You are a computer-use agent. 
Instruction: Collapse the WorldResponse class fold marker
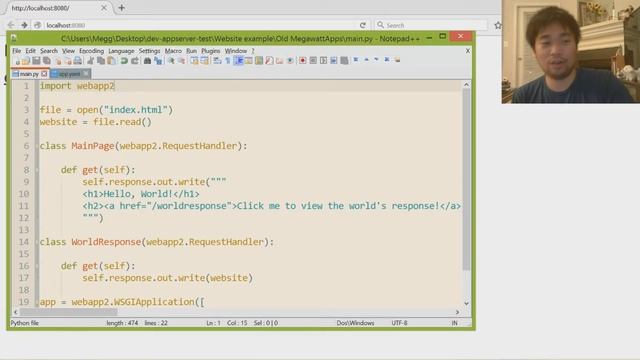(37, 242)
